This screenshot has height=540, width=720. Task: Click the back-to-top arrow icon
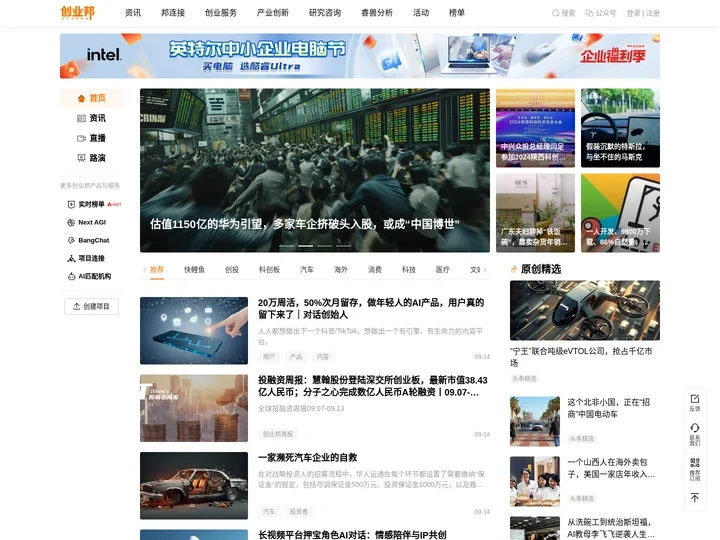pyautogui.click(x=695, y=498)
